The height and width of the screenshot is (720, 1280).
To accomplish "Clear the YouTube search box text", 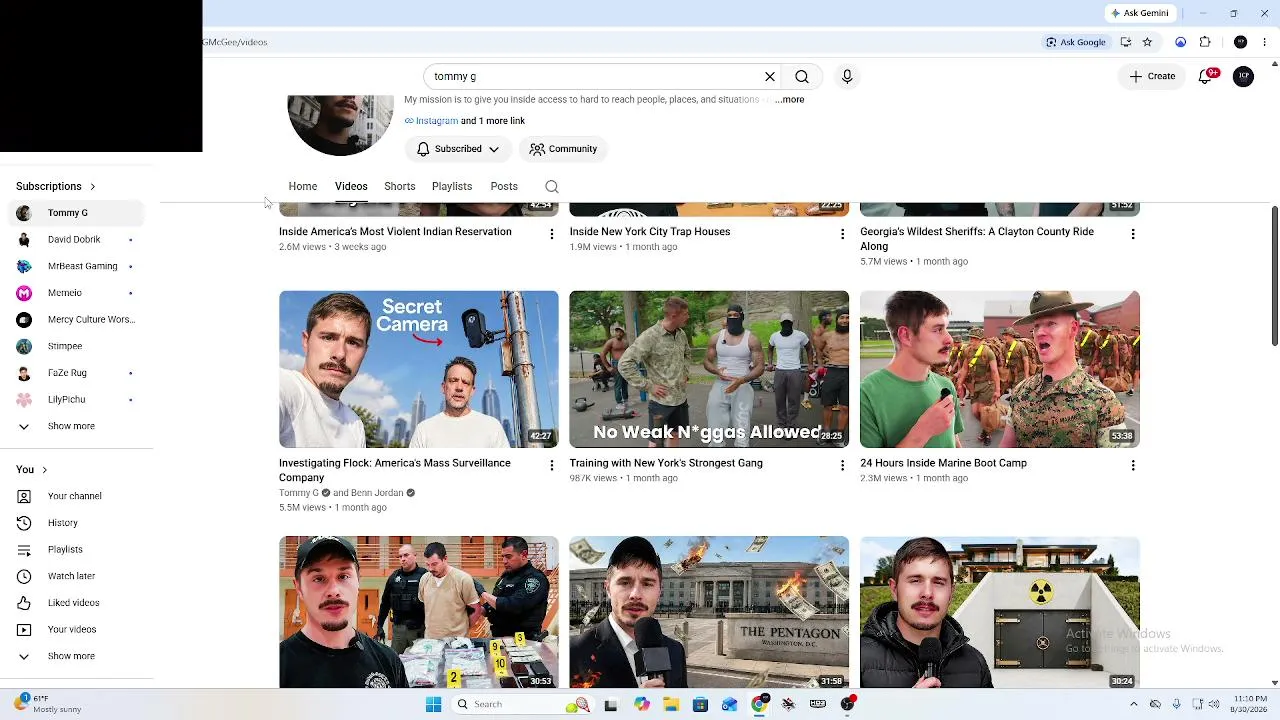I will [770, 76].
